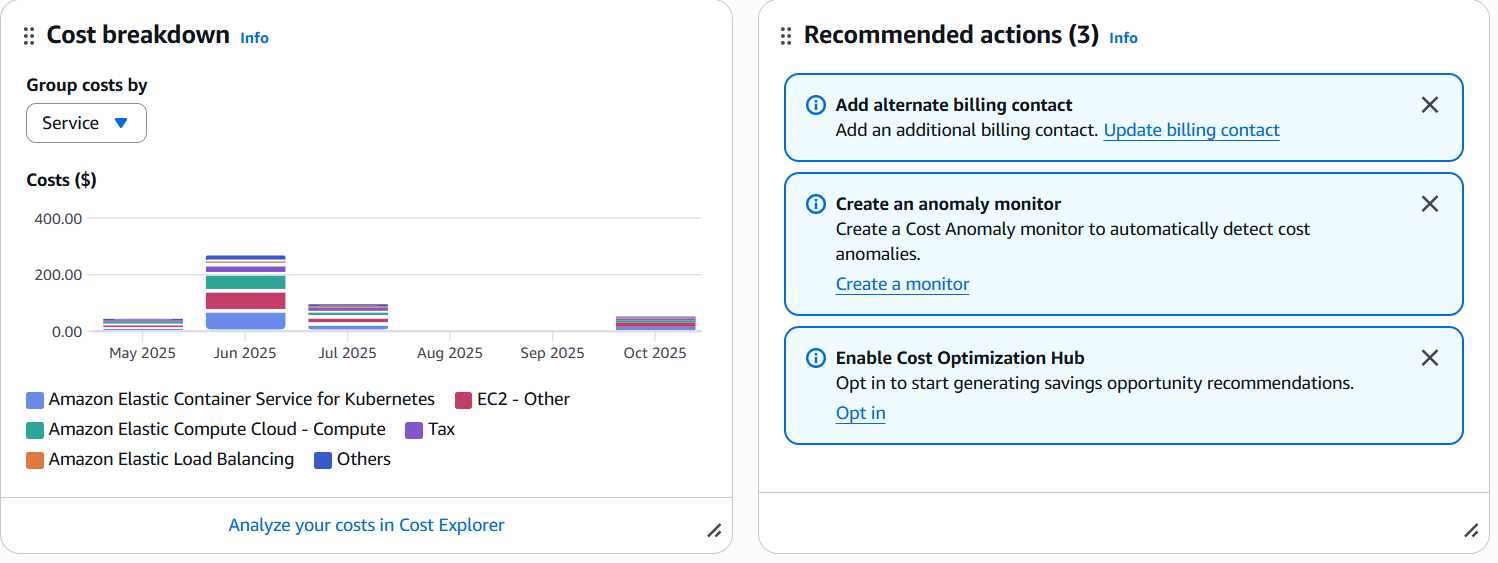This screenshot has width=1498, height=563.
Task: Open Analyze your costs in Cost Explorer
Action: pos(366,525)
